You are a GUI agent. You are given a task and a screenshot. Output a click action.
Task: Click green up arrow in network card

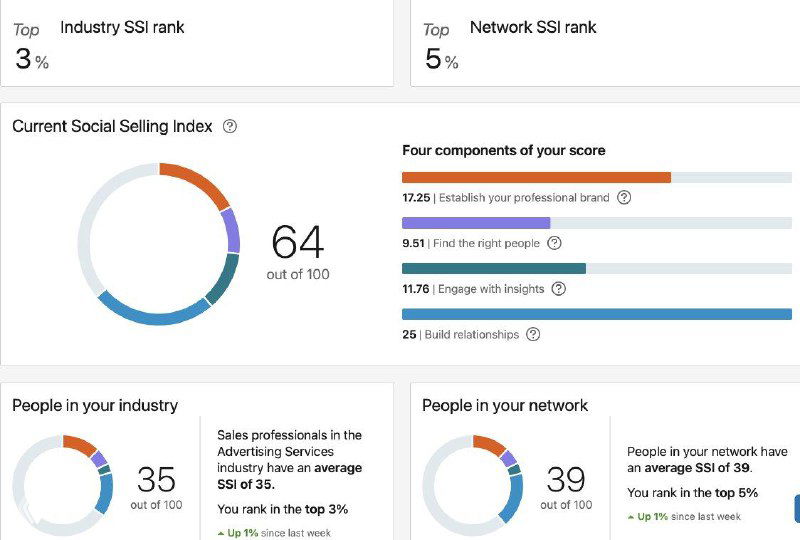pos(631,517)
